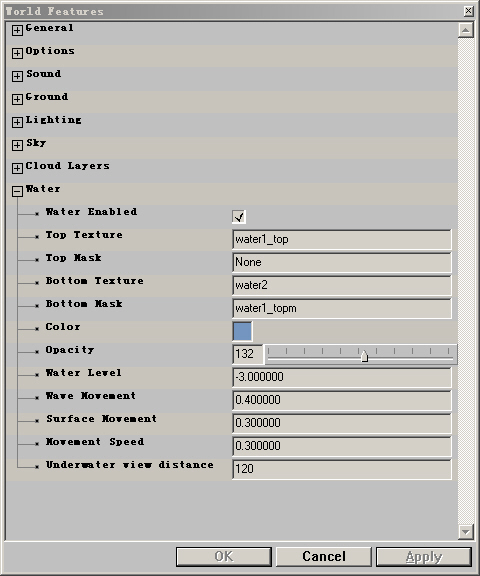
Task: Expand the Sky section
Action: 17,145
